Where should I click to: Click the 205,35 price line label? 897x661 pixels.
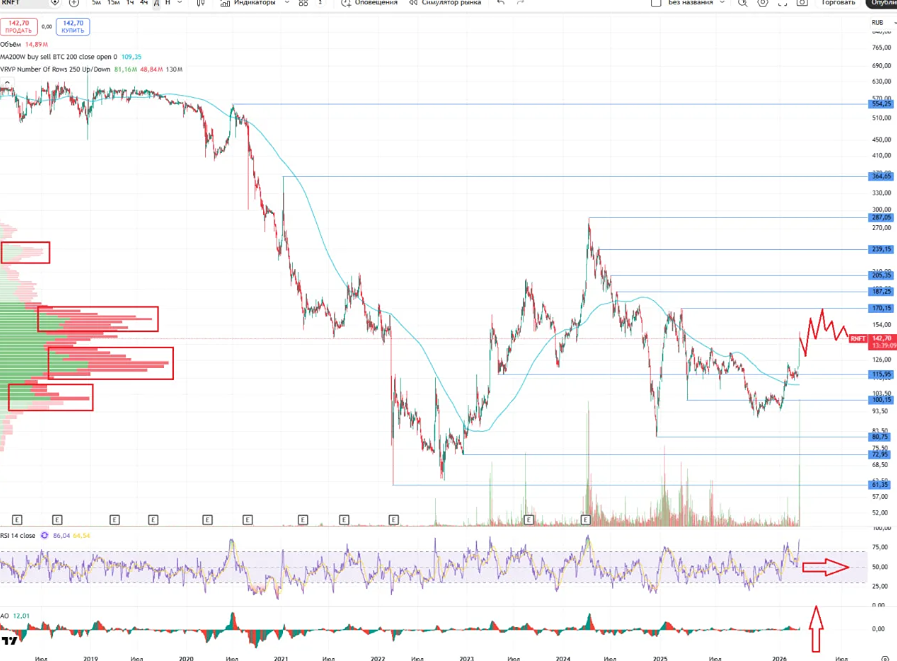coord(881,275)
